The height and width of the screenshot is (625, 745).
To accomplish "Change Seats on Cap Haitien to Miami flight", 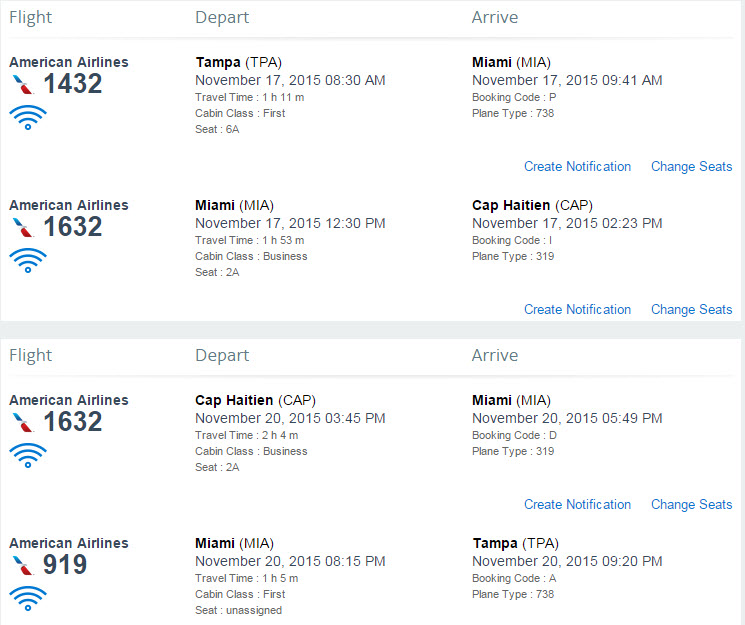I will (691, 504).
